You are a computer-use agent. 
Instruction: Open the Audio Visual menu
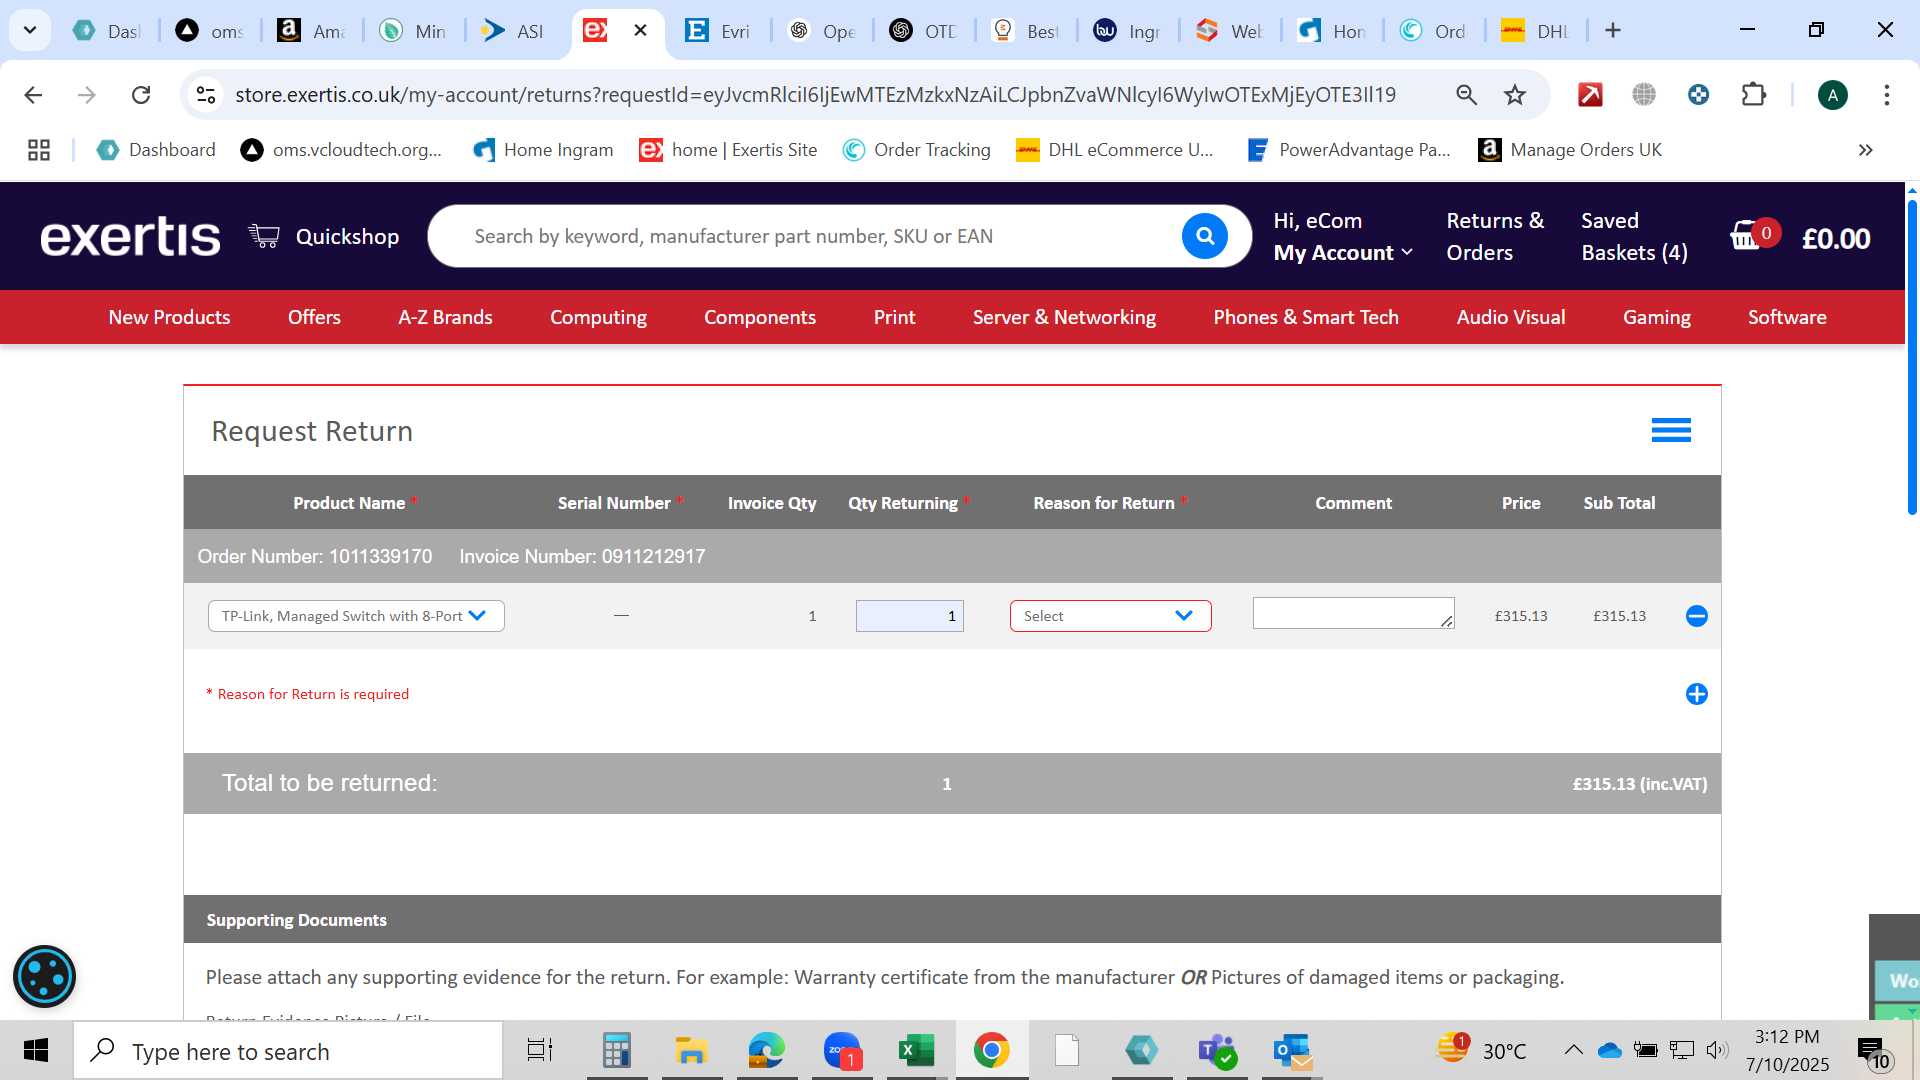point(1510,317)
